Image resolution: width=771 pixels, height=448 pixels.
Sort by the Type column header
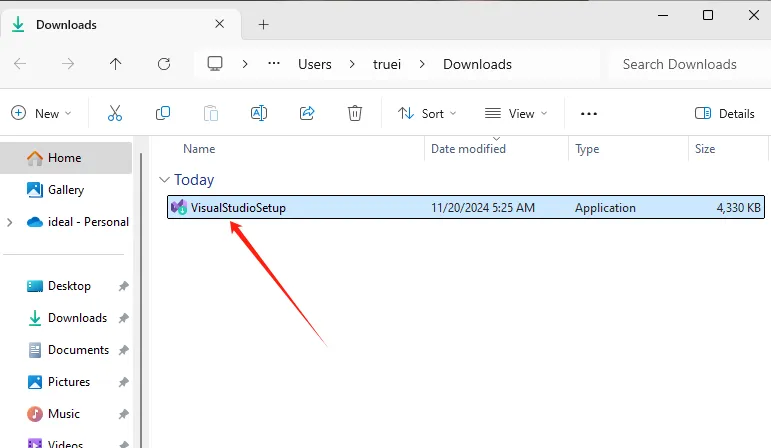[587, 149]
